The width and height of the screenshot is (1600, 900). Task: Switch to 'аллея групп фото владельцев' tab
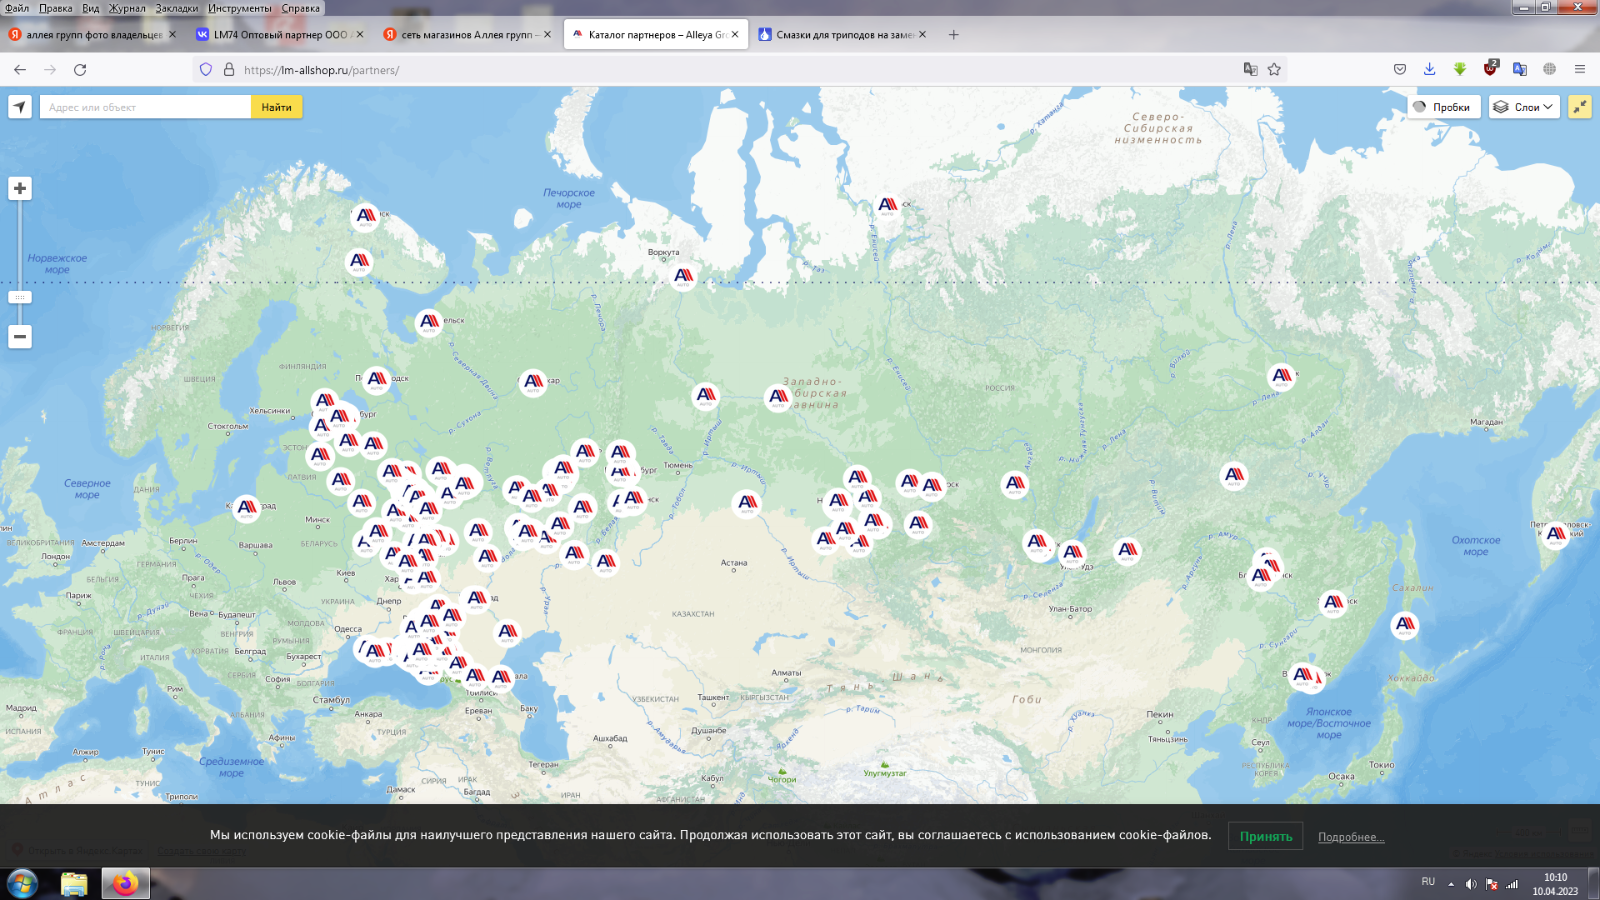click(94, 34)
